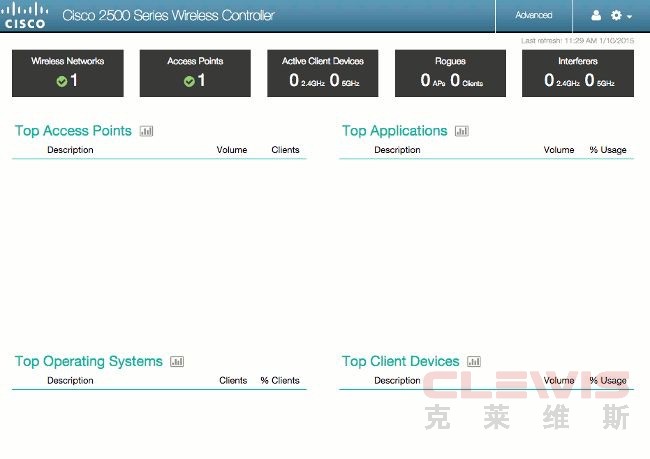Click the Last refresh timestamp

(577, 41)
